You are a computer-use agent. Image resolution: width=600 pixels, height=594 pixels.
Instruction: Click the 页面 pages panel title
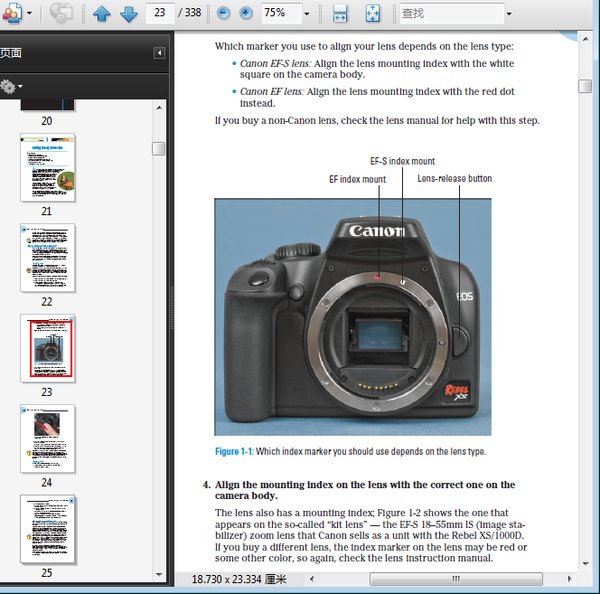(11, 53)
